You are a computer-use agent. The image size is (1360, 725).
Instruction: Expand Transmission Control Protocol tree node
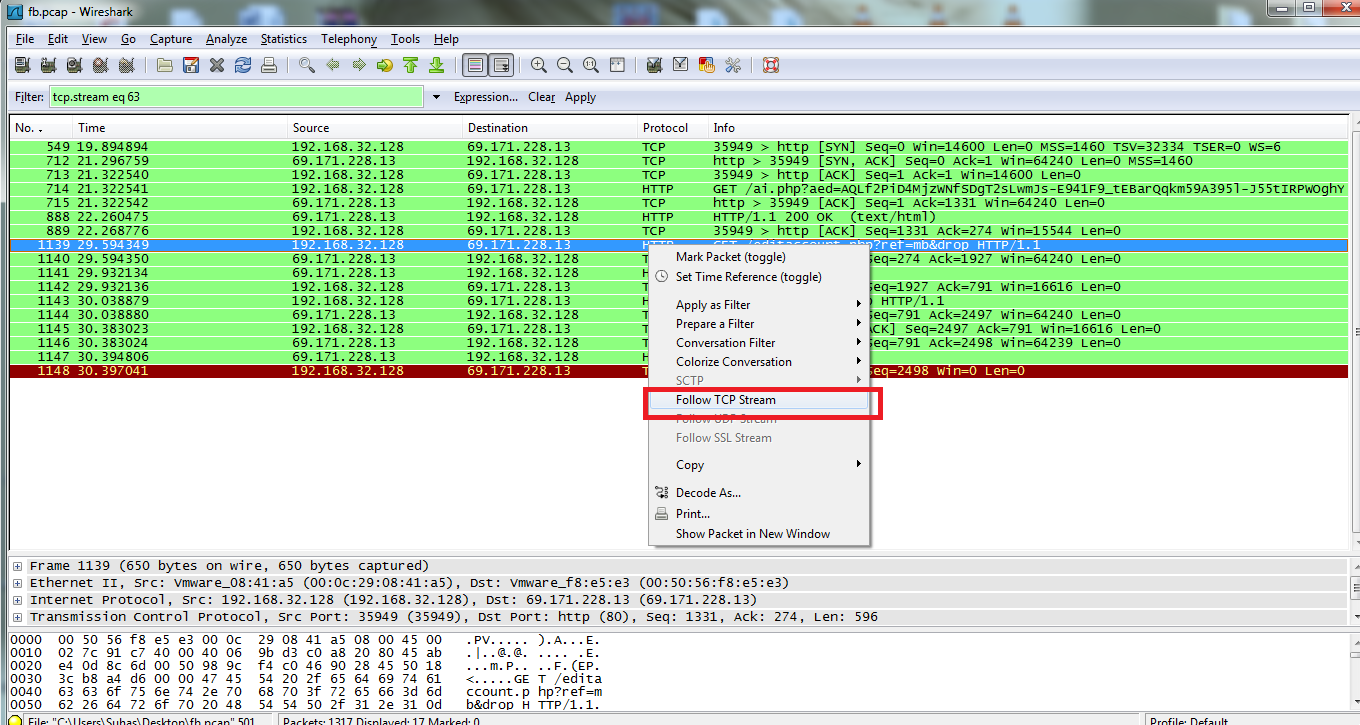pos(18,617)
